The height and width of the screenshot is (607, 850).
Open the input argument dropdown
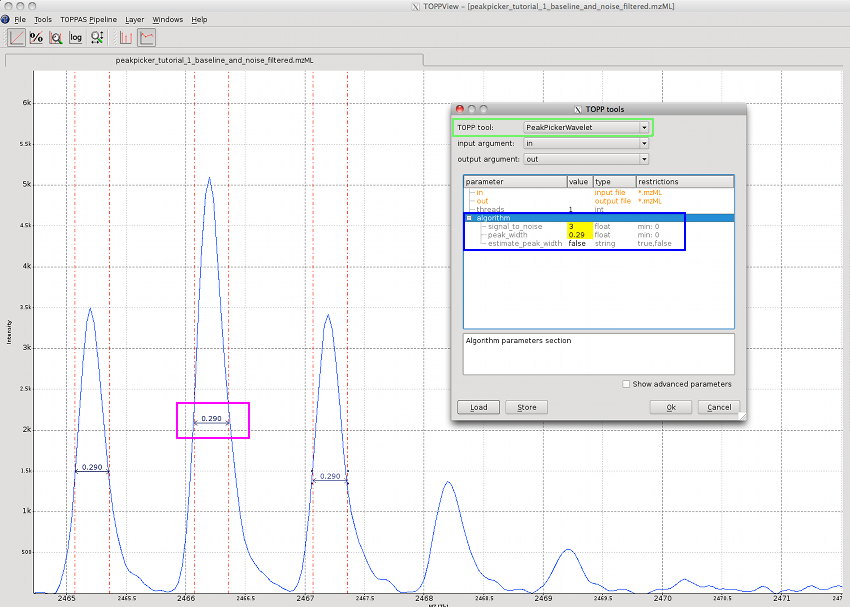tap(586, 143)
